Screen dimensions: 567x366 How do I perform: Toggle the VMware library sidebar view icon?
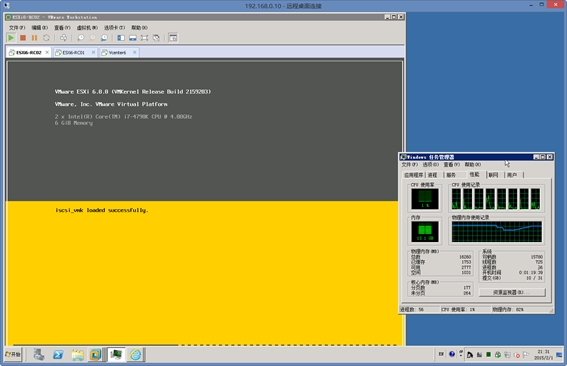click(x=121, y=38)
